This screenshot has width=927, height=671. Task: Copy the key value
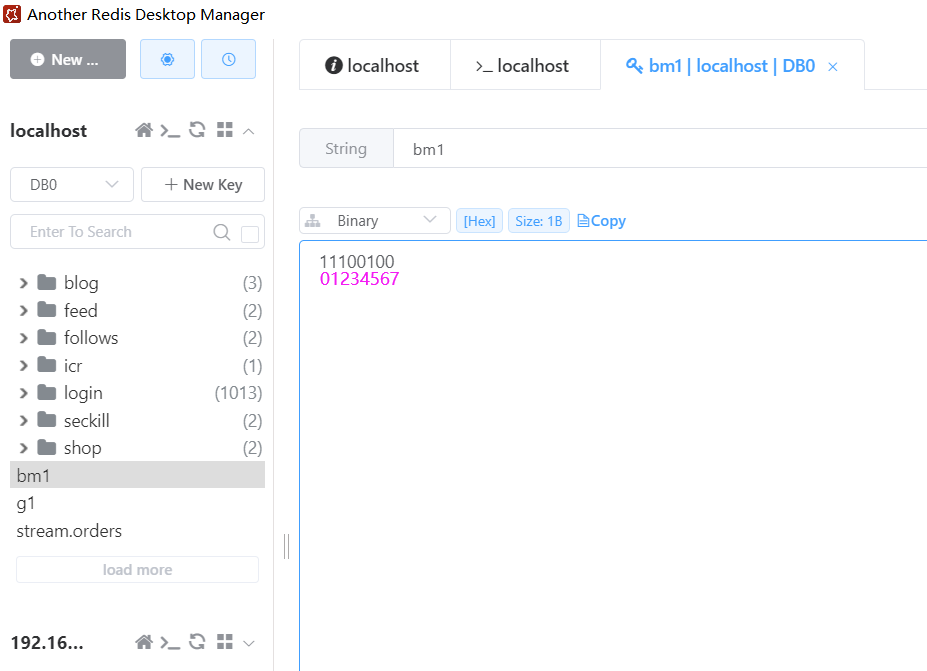tap(602, 221)
